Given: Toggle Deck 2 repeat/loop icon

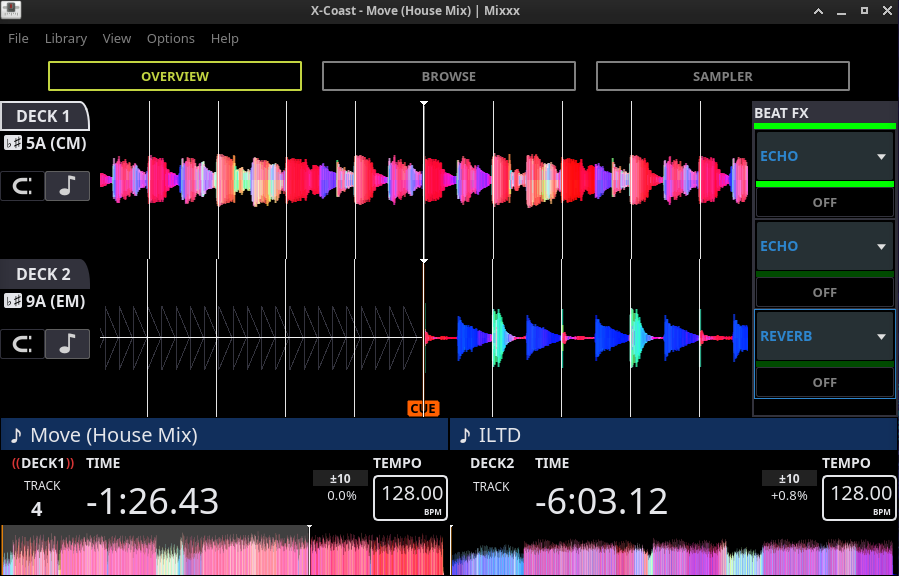Looking at the screenshot, I should 22,344.
